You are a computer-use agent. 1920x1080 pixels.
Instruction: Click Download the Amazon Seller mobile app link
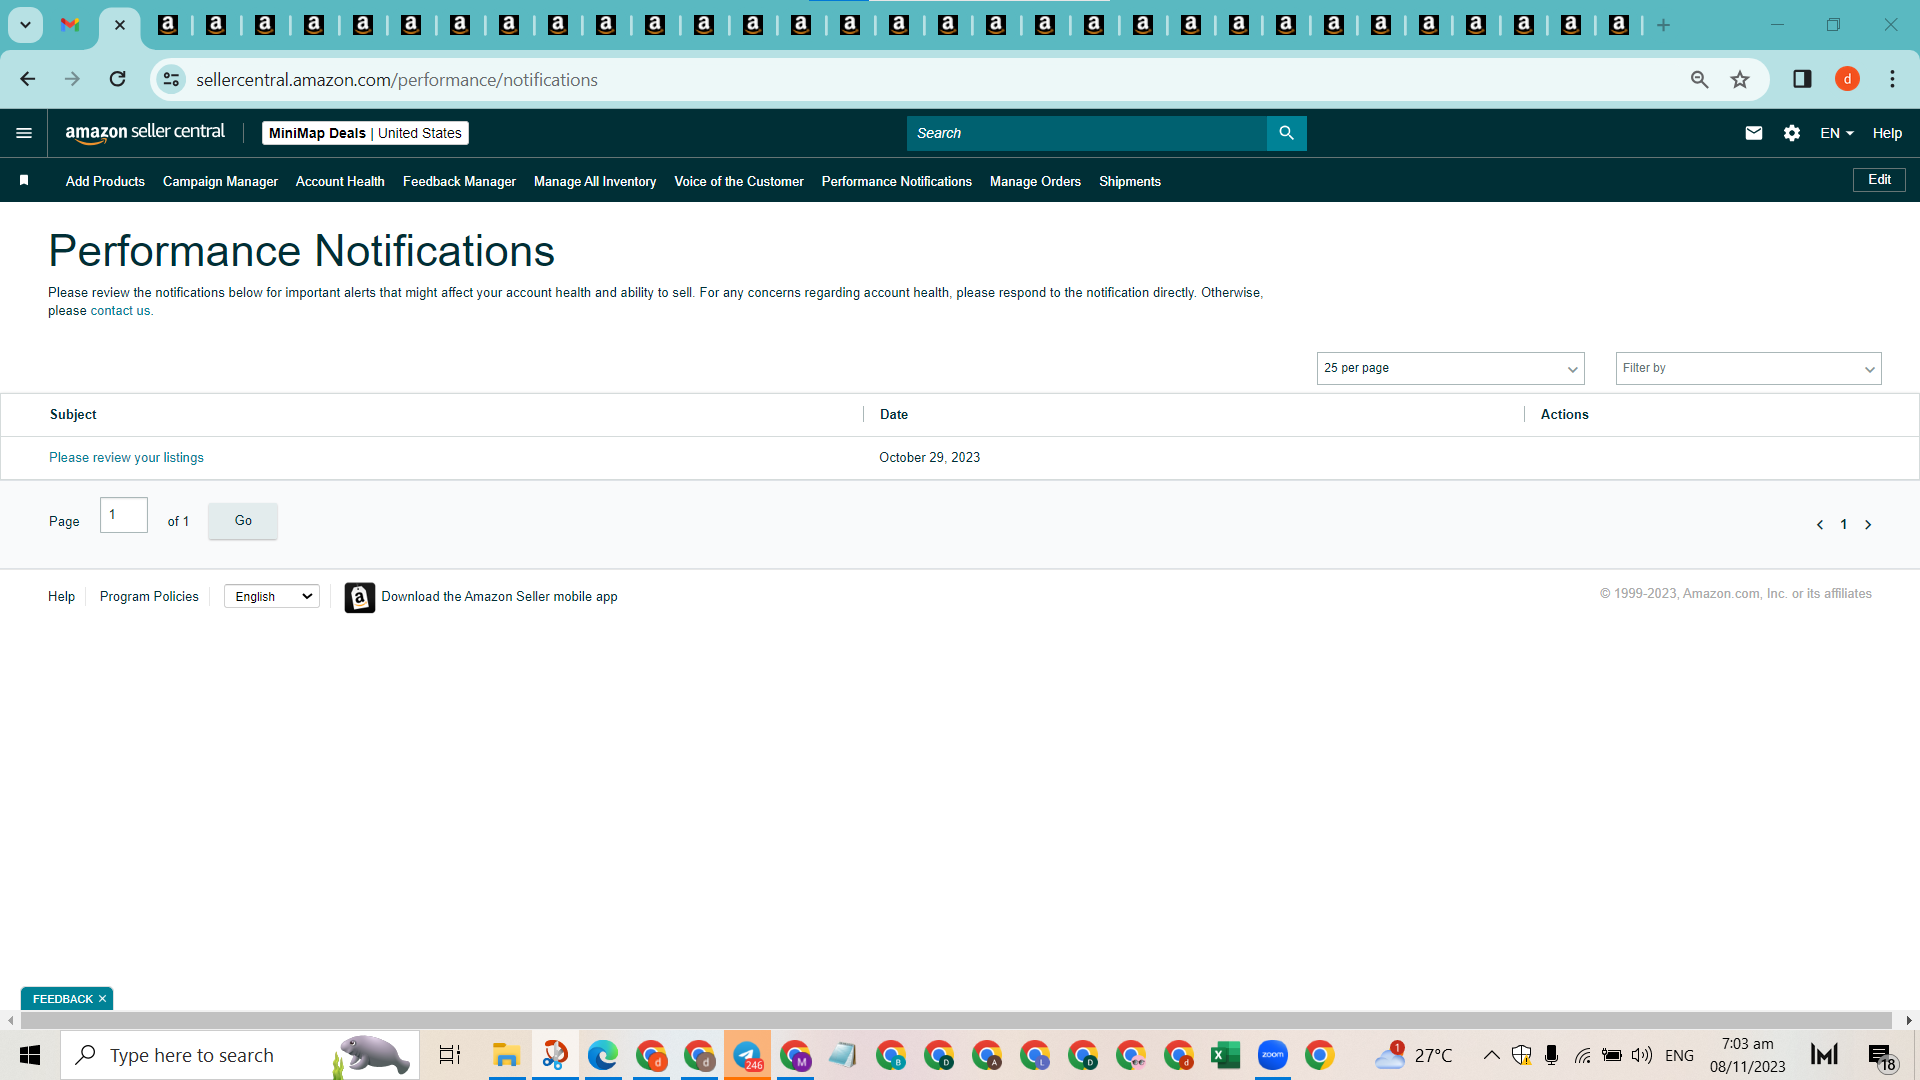[x=499, y=596]
